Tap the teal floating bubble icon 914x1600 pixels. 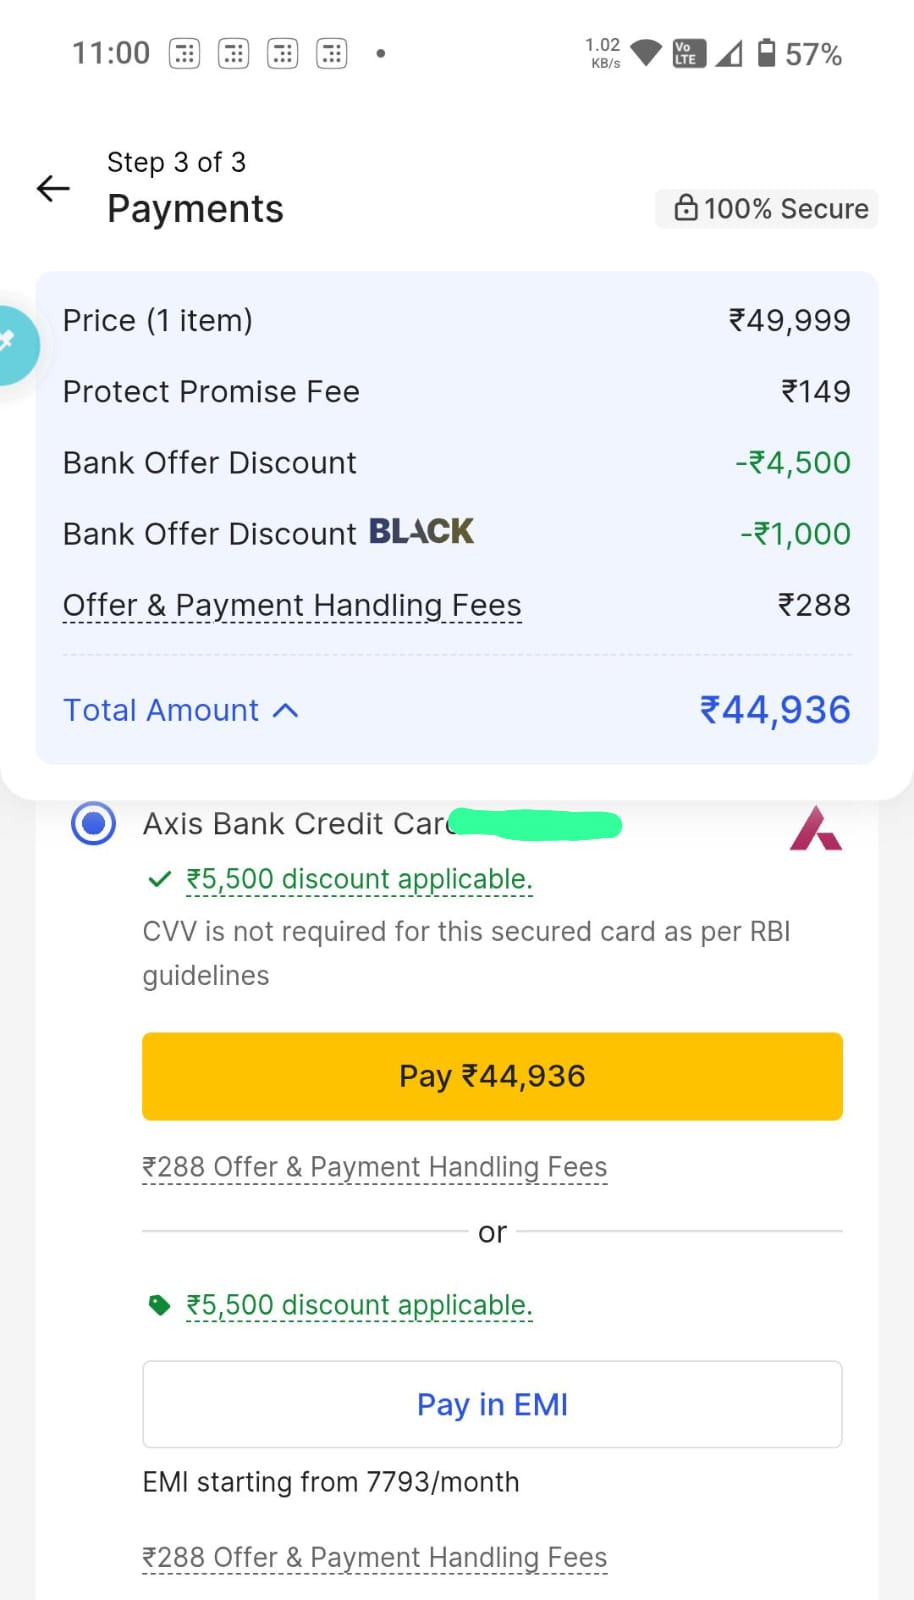point(14,344)
